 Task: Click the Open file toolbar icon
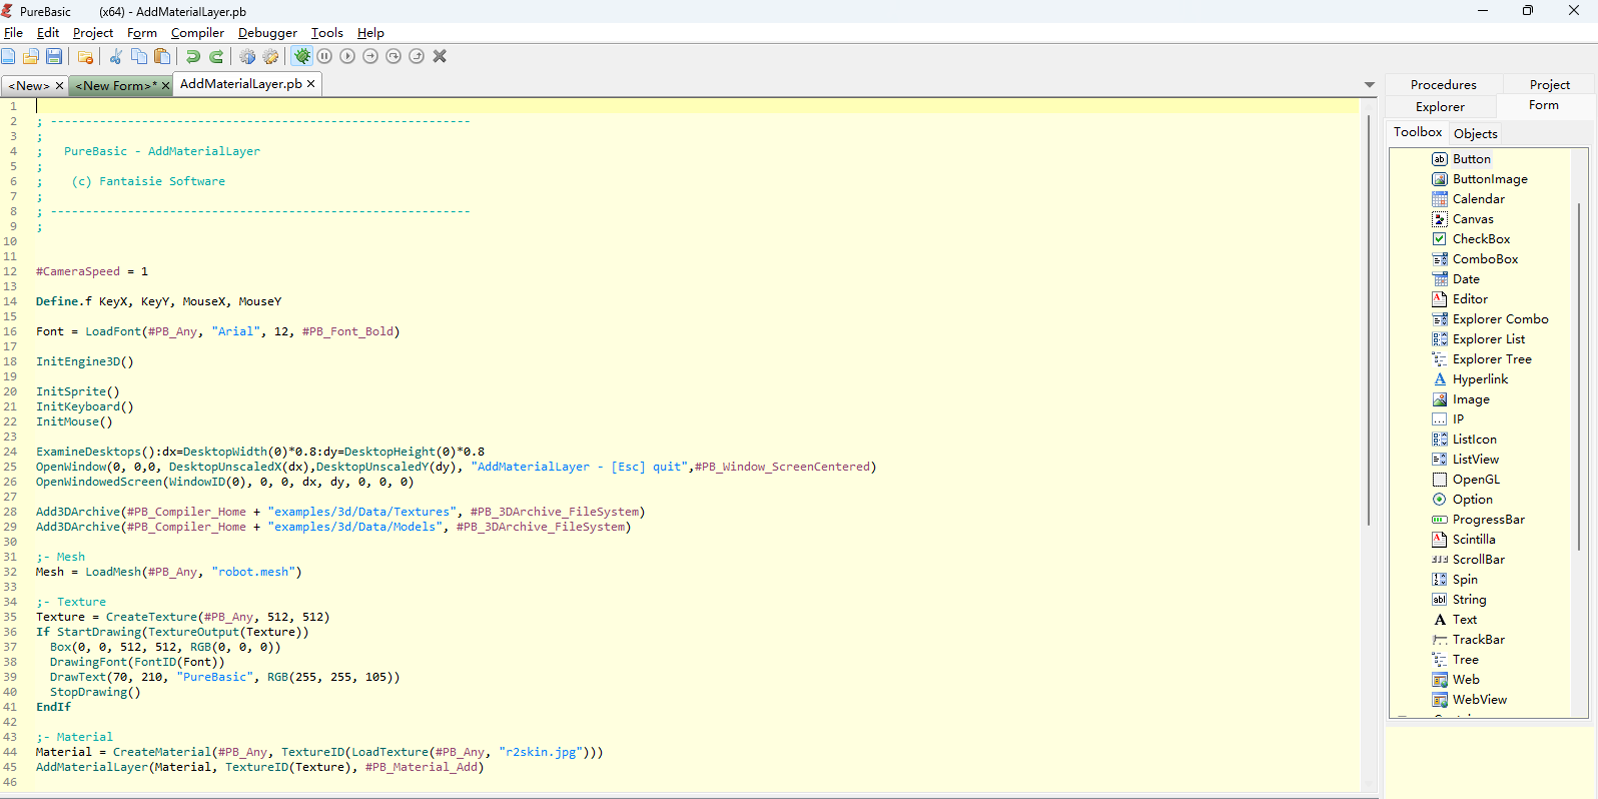31,57
